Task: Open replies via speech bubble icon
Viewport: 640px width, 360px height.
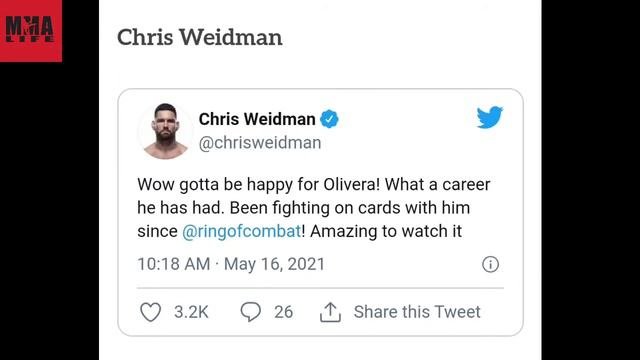Action: coord(251,312)
